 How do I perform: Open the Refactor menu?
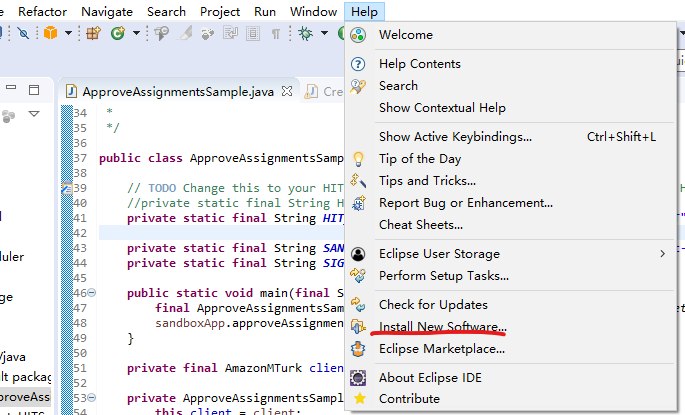42,12
